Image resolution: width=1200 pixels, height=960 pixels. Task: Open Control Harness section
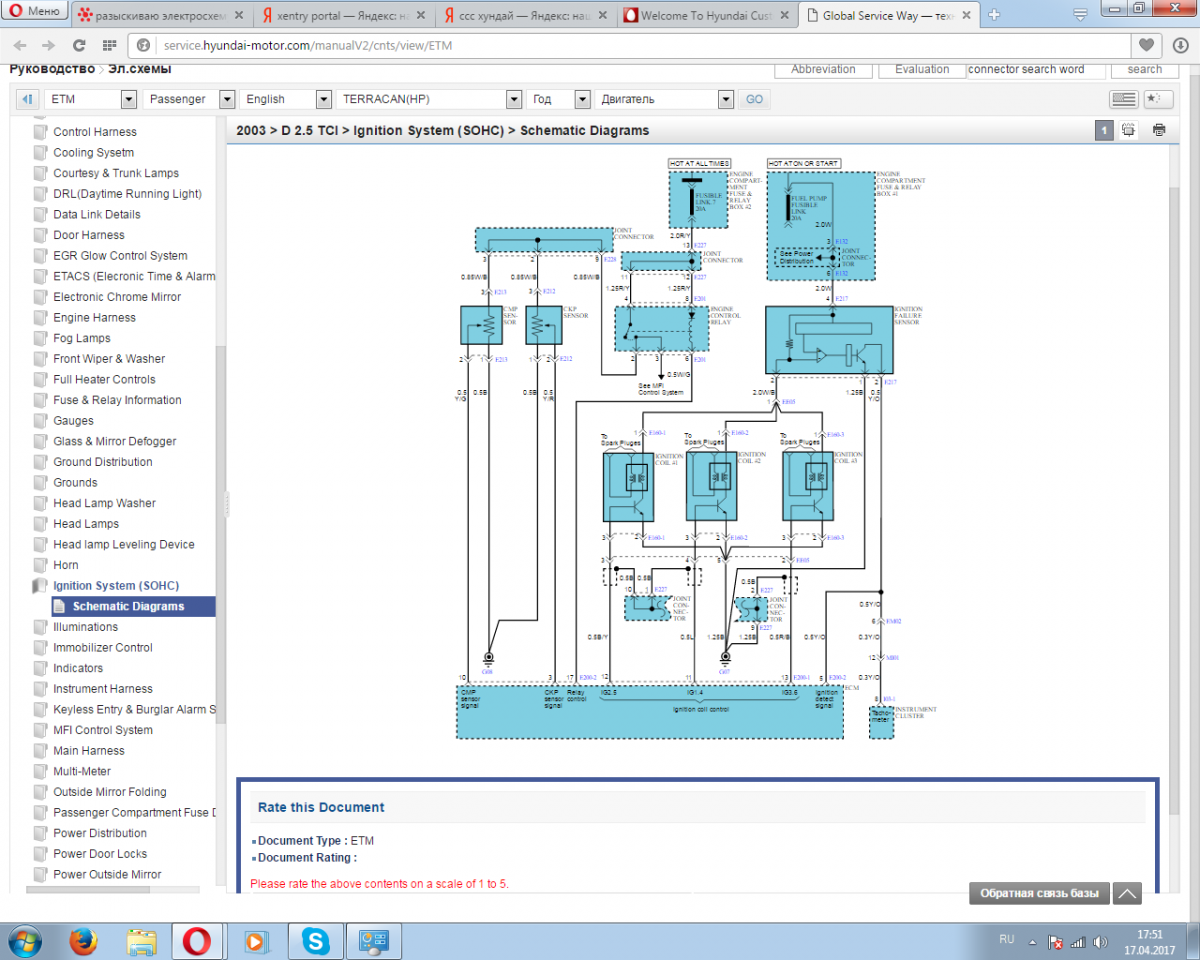tap(95, 132)
